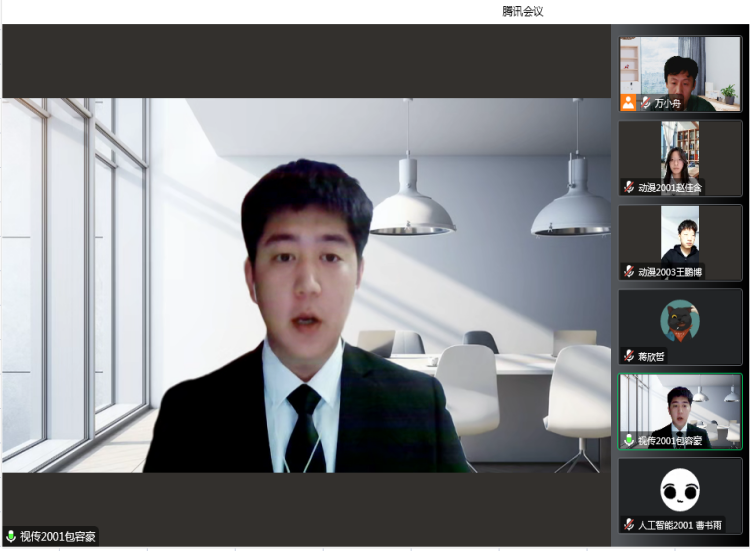Image resolution: width=750 pixels, height=552 pixels.
Task: Click 蒋欣哲's cat avatar
Action: [680, 321]
